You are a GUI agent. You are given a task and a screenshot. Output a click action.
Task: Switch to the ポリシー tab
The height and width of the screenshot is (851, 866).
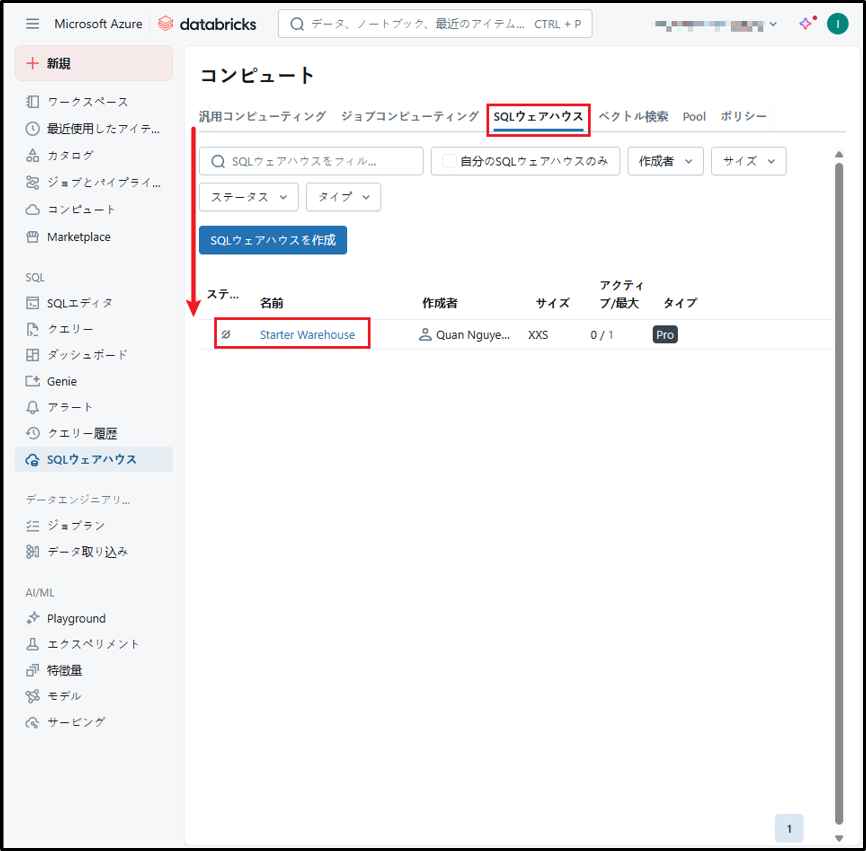pyautogui.click(x=743, y=117)
